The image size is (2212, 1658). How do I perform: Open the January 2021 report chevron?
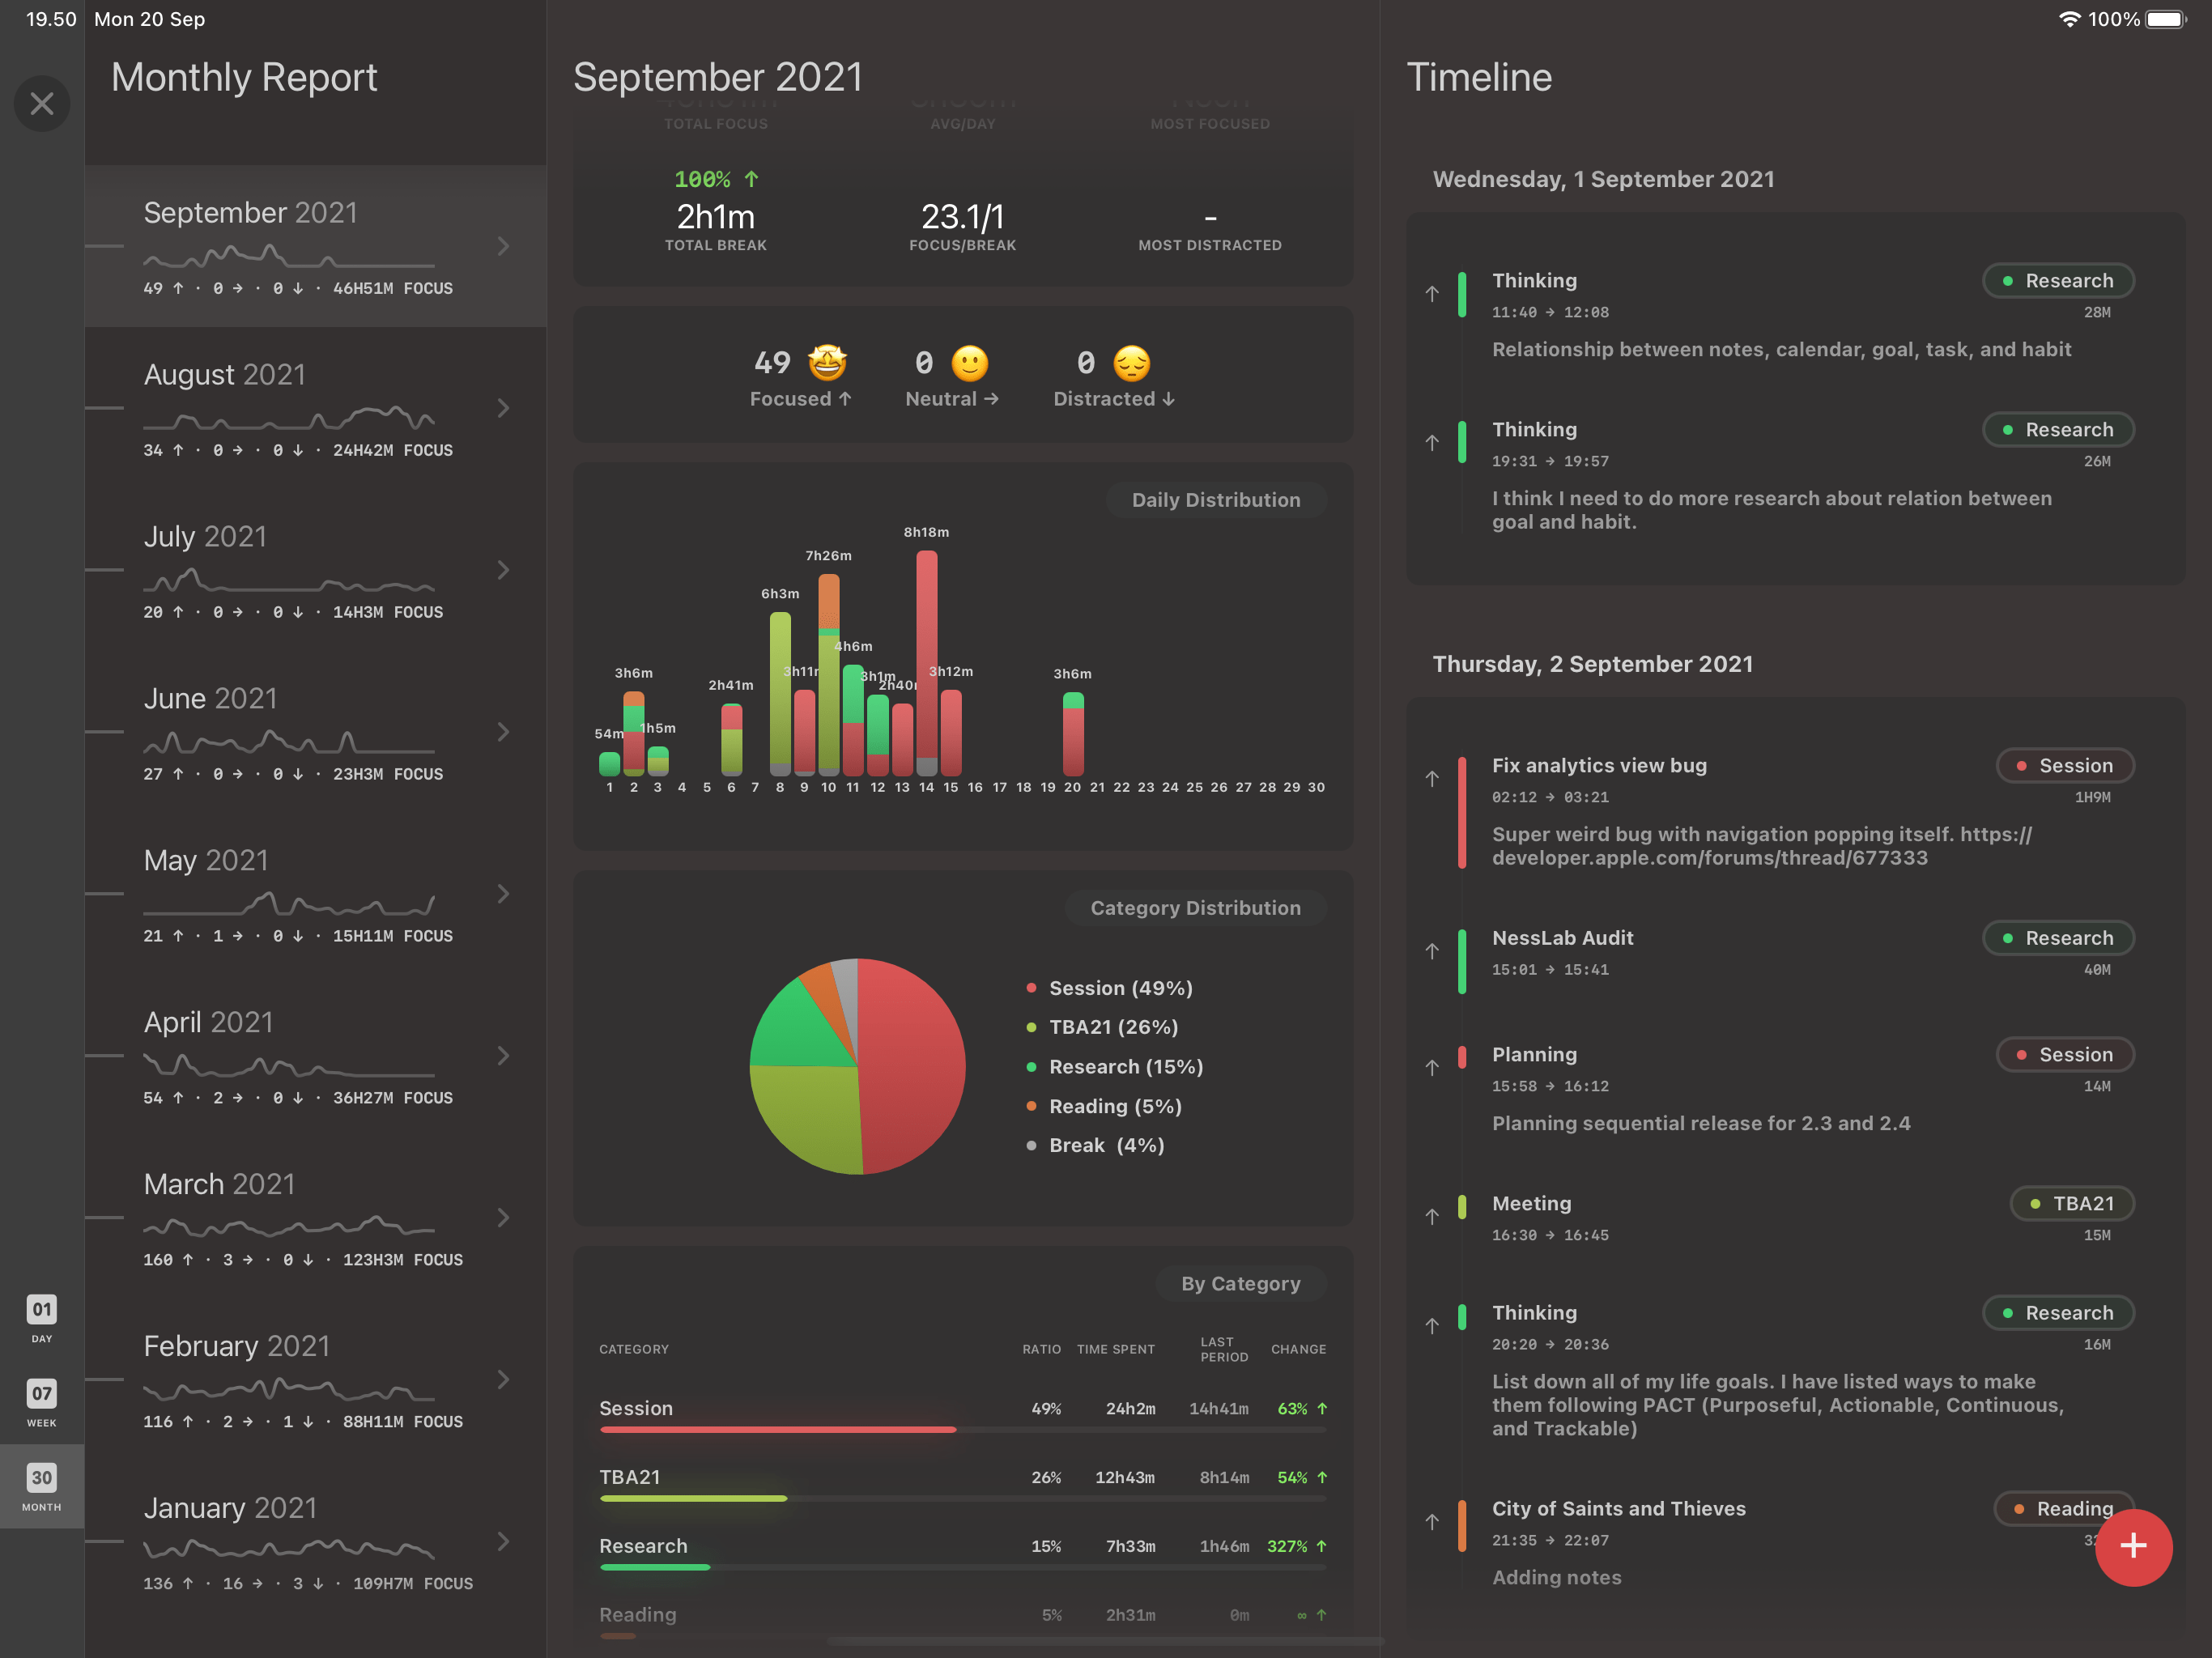coord(504,1542)
